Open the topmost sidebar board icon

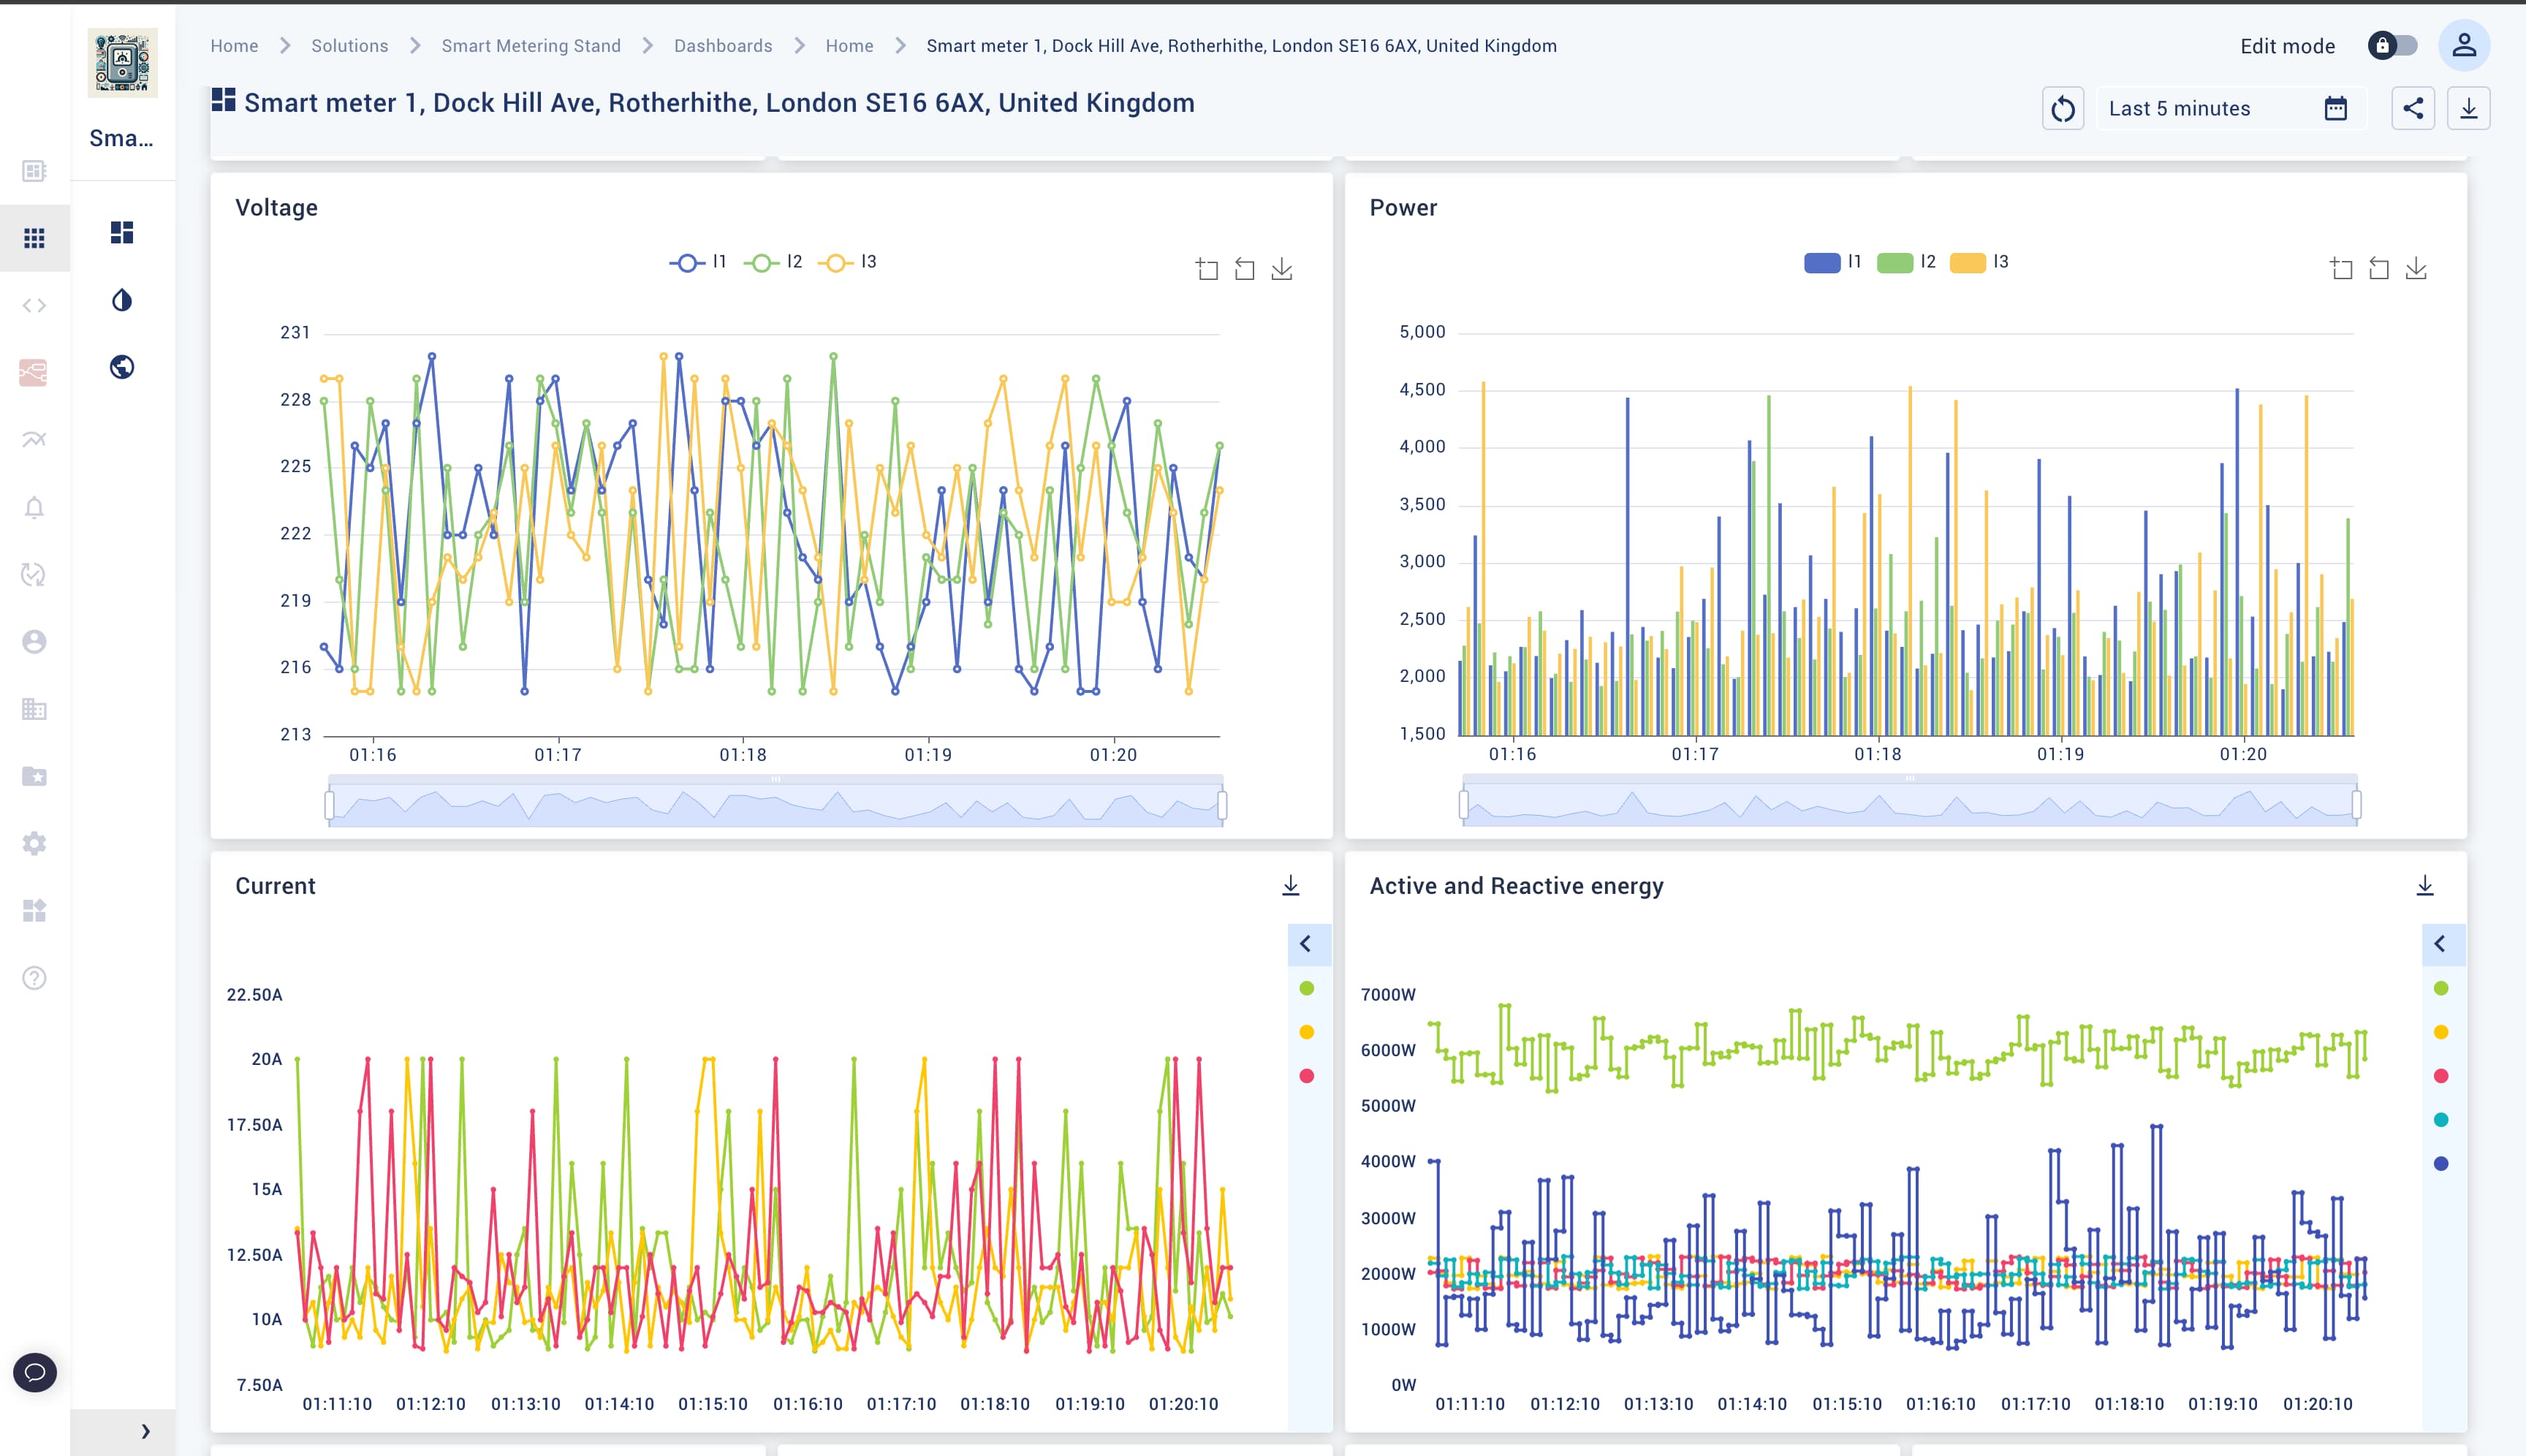[34, 171]
